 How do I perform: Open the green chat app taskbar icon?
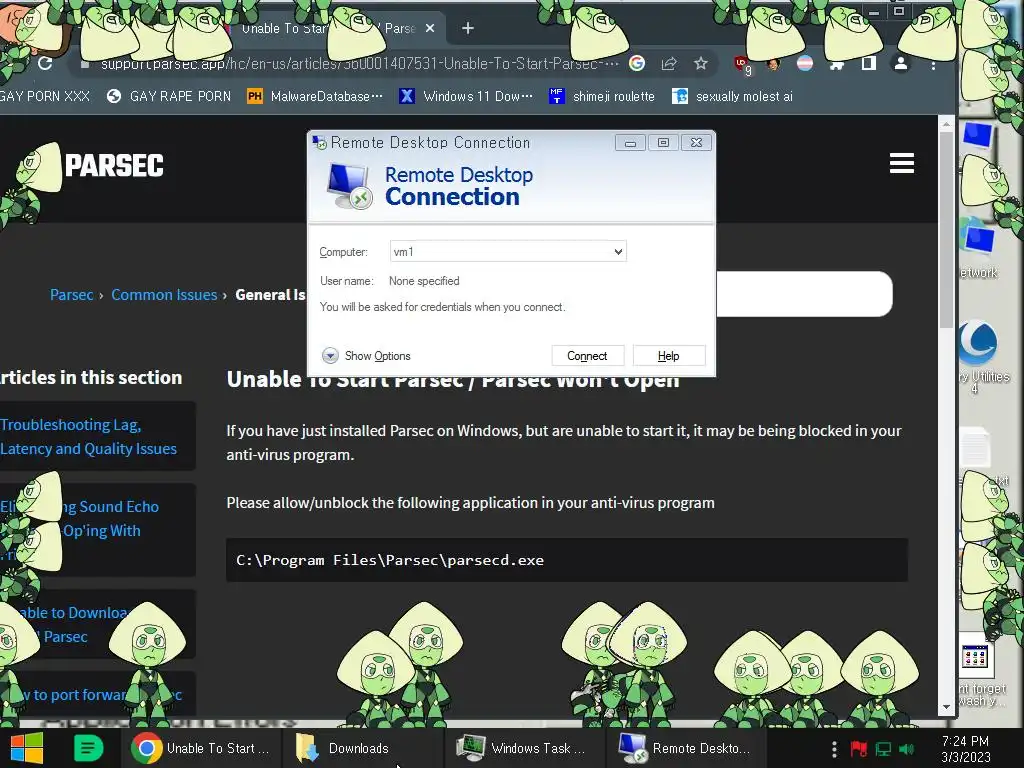coord(88,748)
